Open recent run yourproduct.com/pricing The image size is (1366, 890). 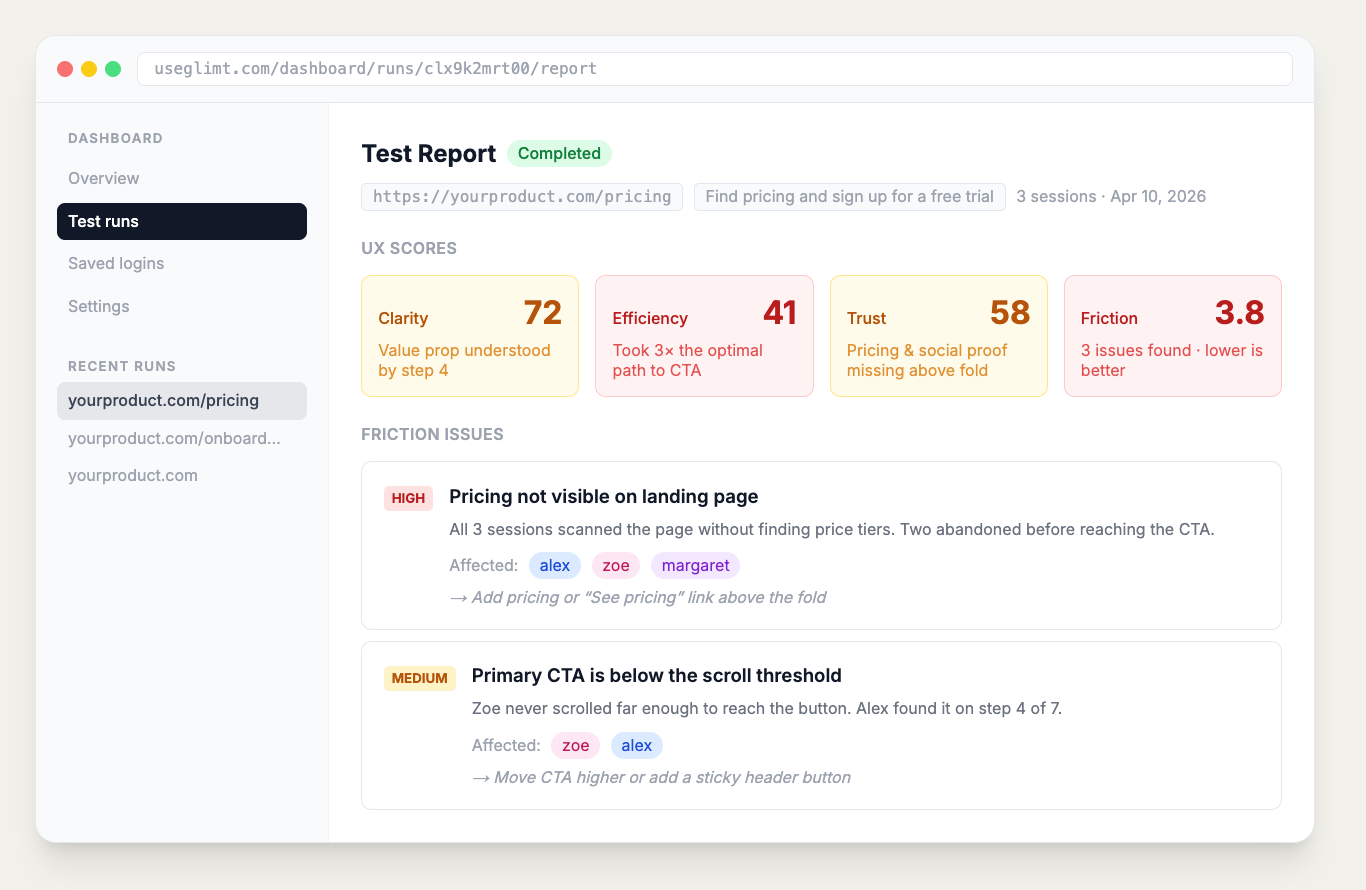click(181, 400)
